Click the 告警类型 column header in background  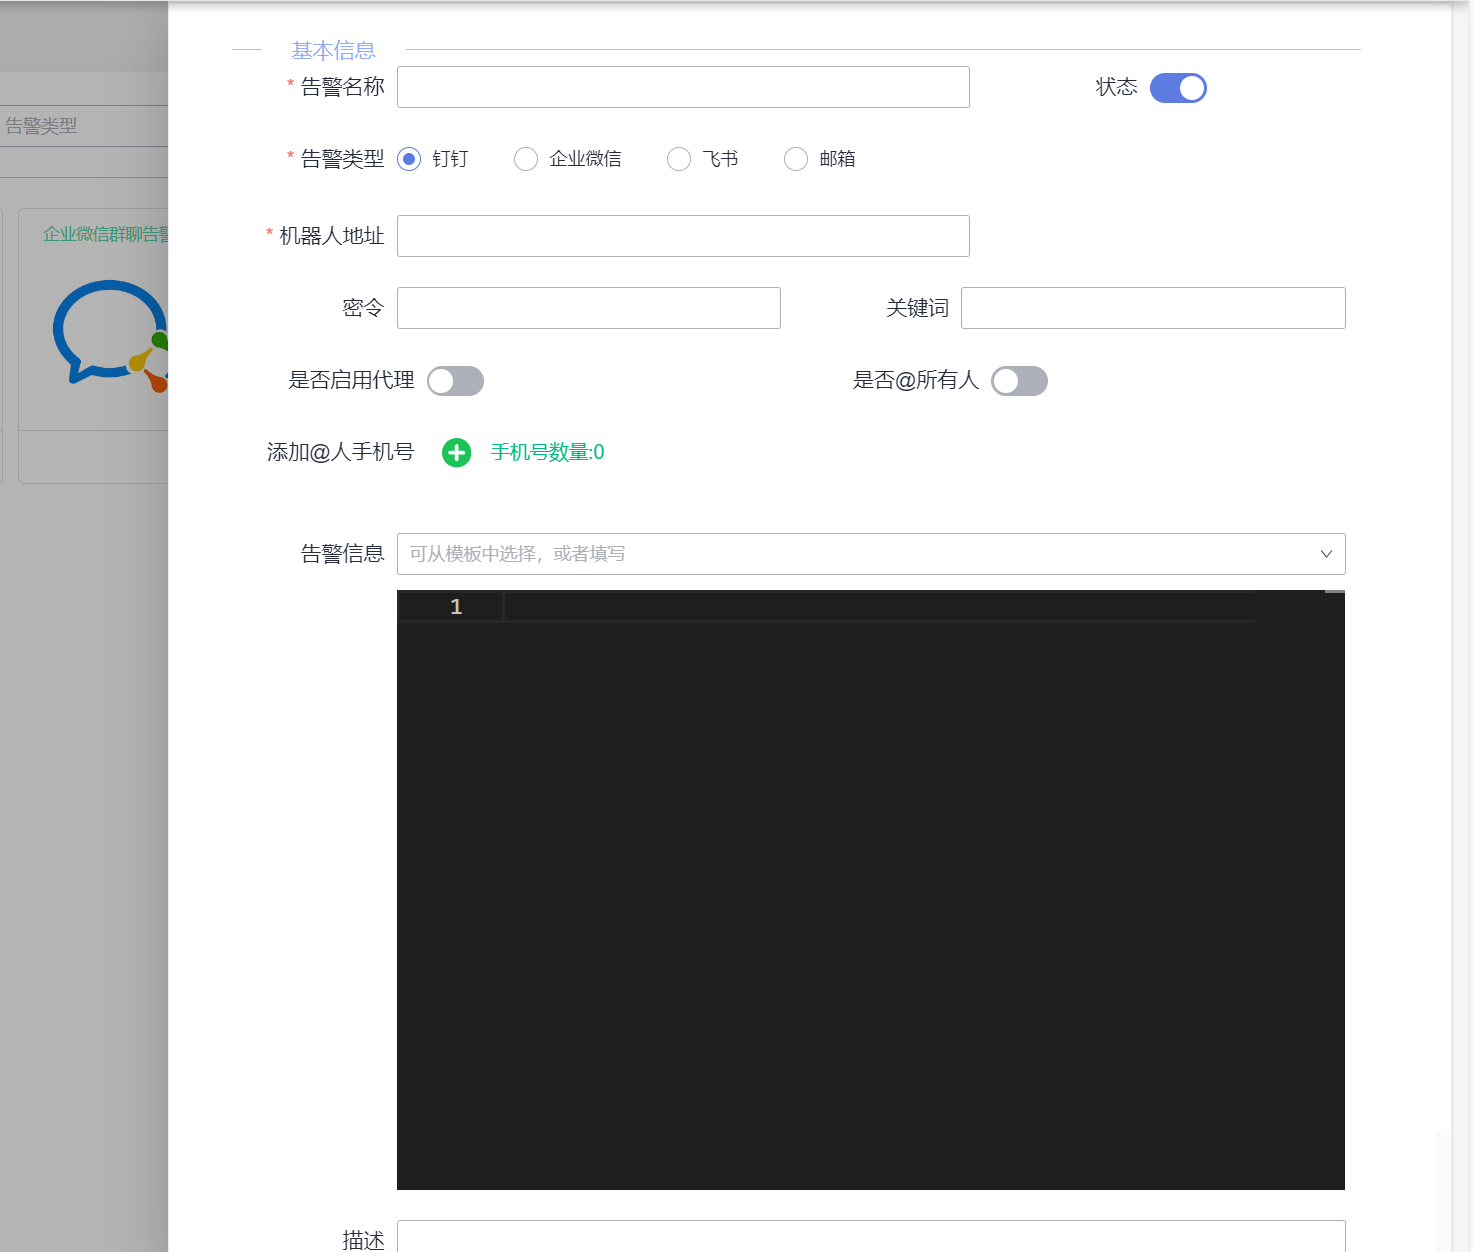(41, 126)
